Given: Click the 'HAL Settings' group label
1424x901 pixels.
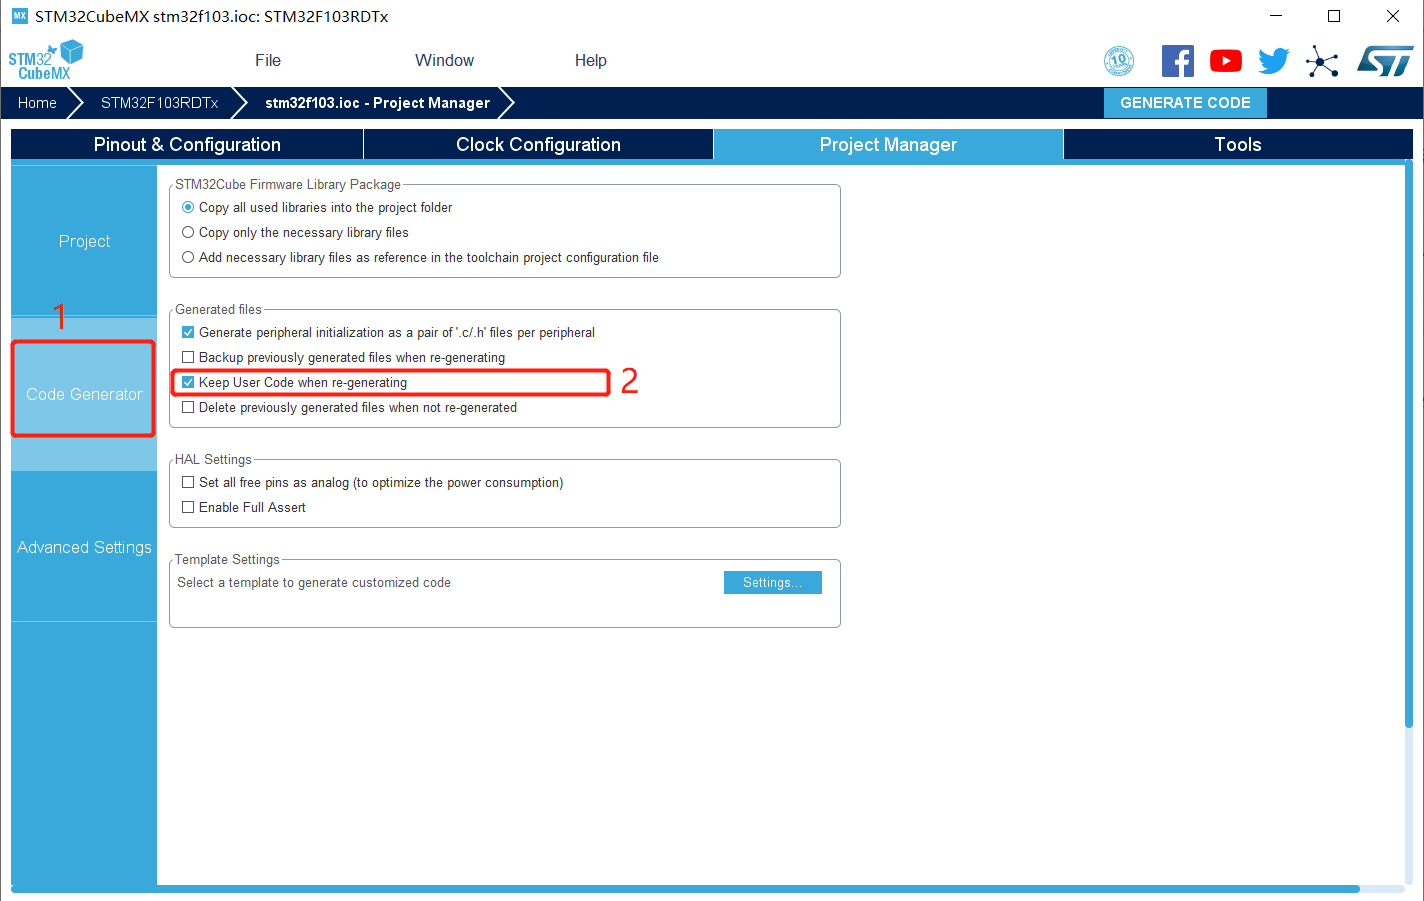Looking at the screenshot, I should [213, 459].
